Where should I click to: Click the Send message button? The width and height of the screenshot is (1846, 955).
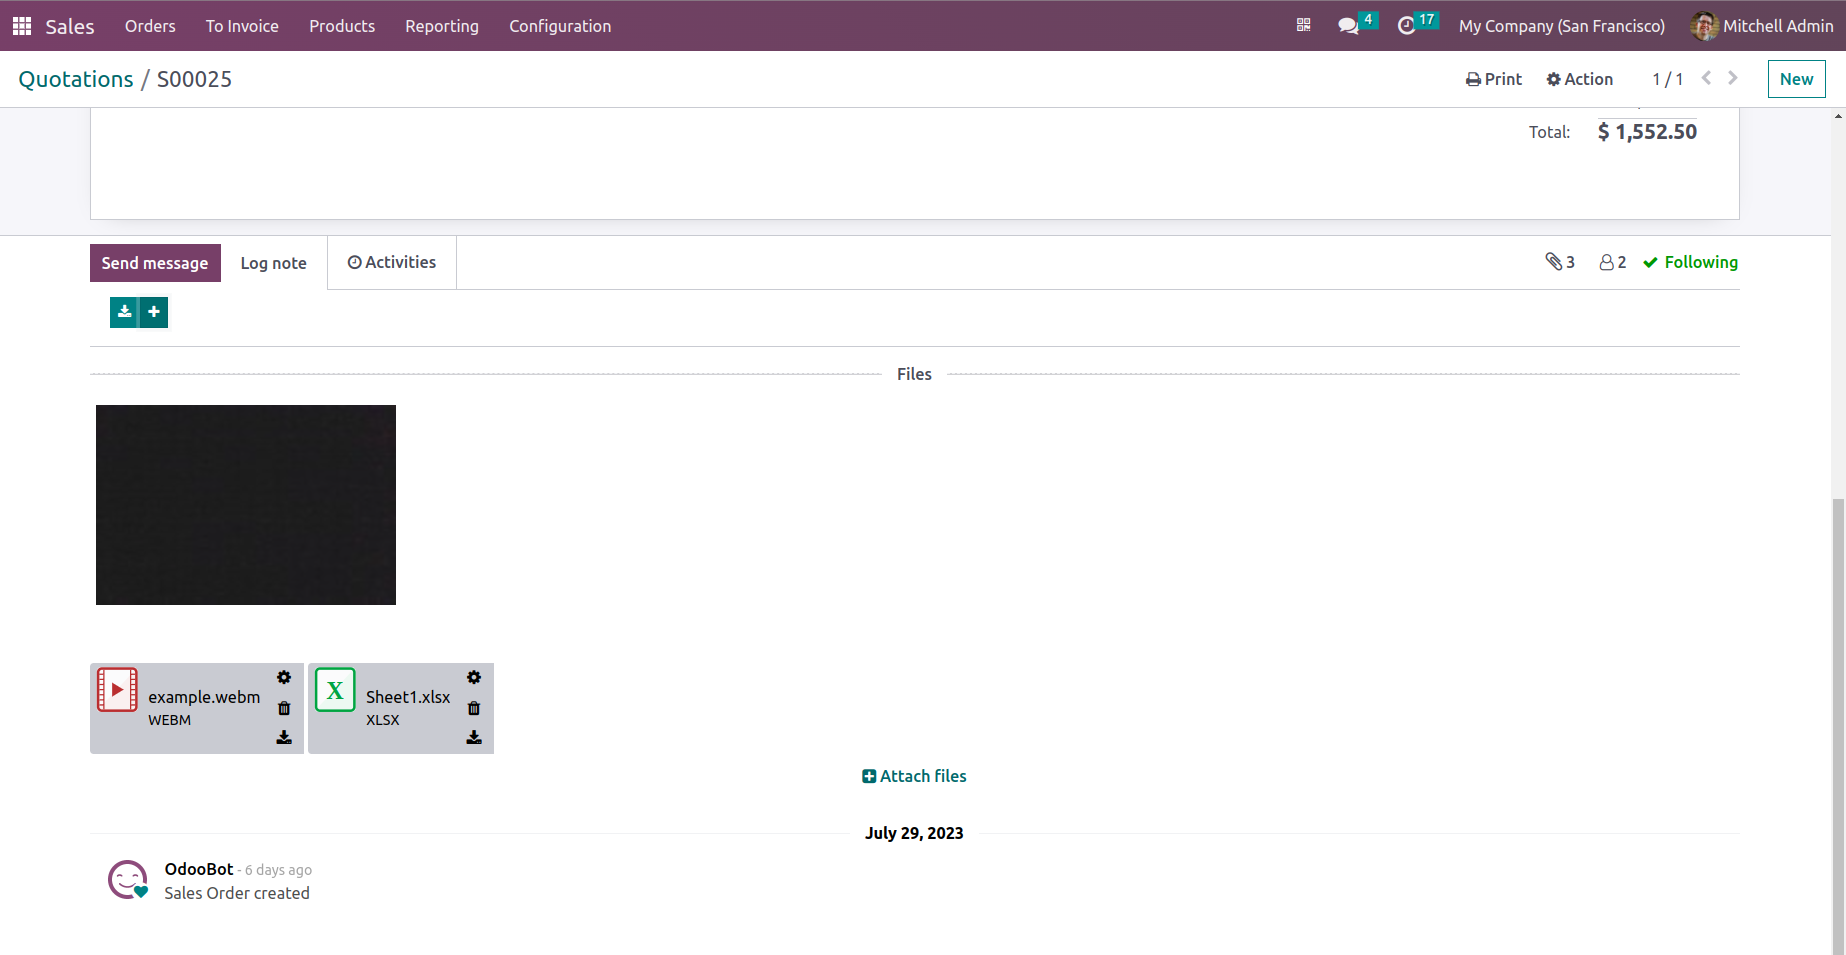click(x=155, y=263)
